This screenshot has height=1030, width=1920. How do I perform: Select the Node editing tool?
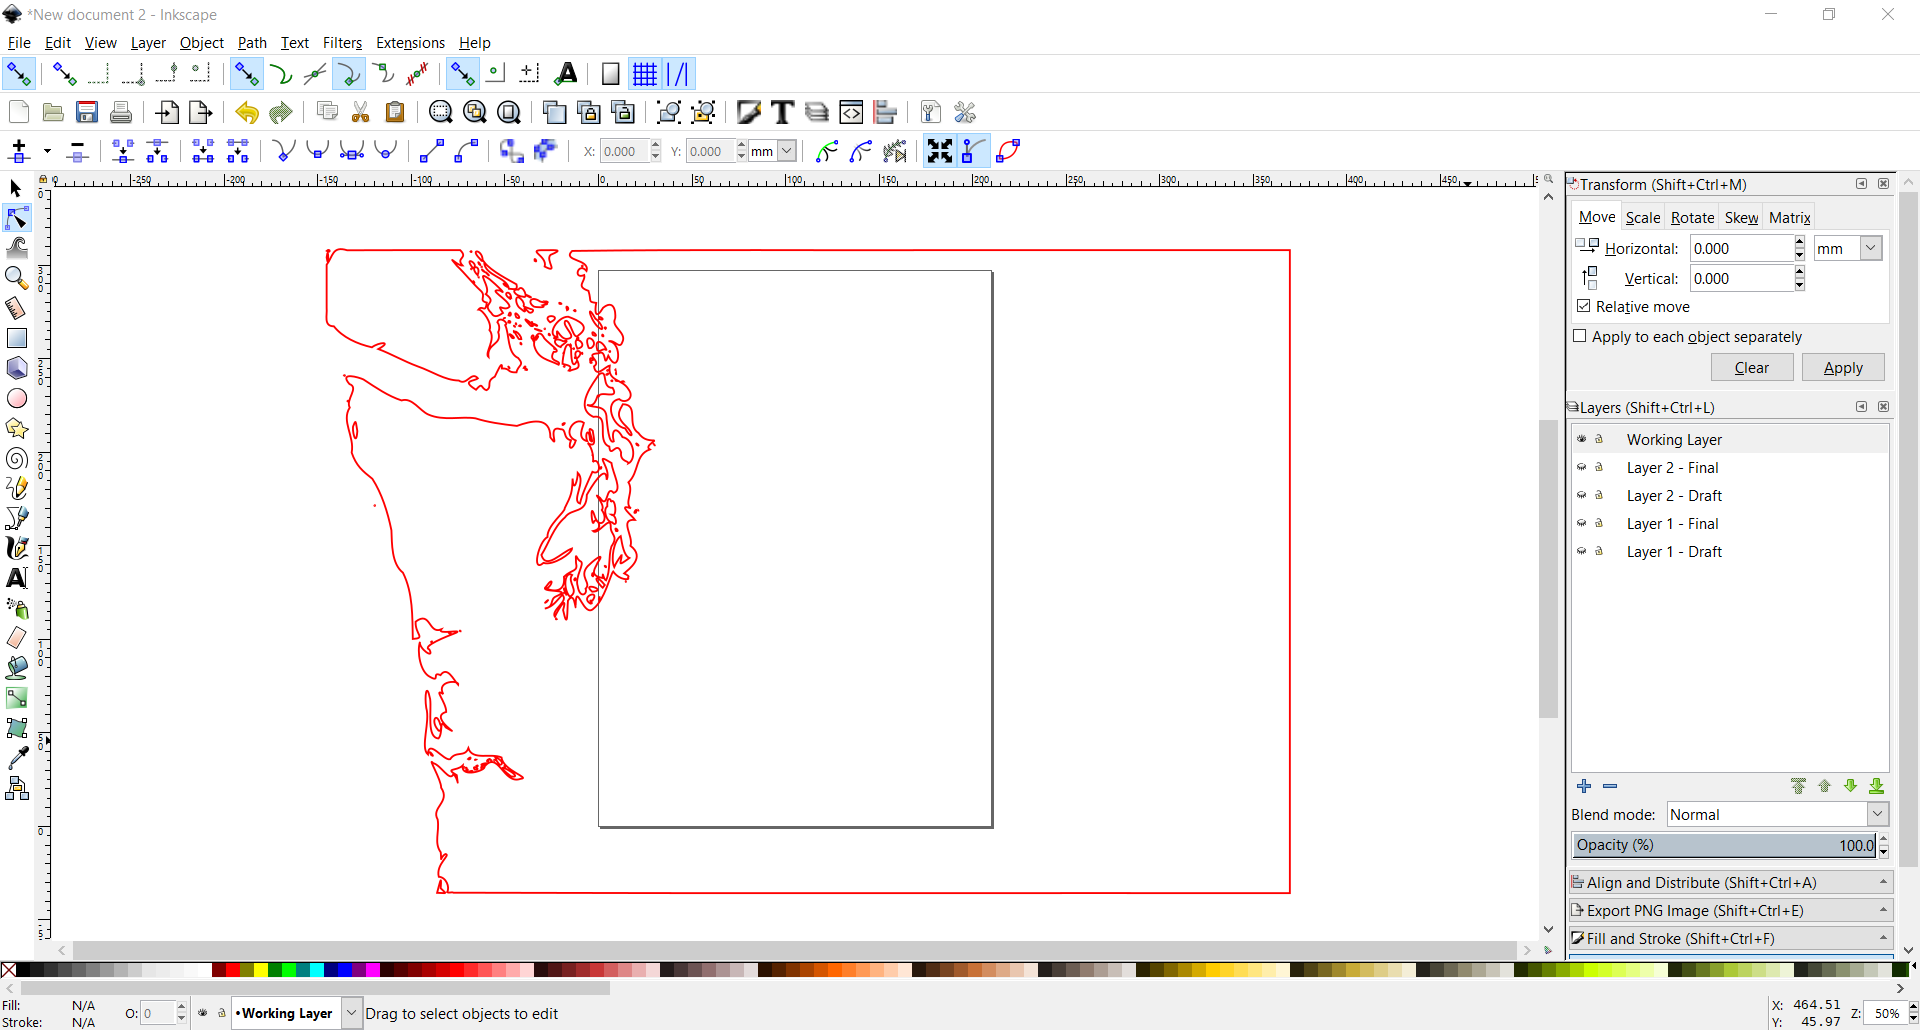tap(16, 218)
